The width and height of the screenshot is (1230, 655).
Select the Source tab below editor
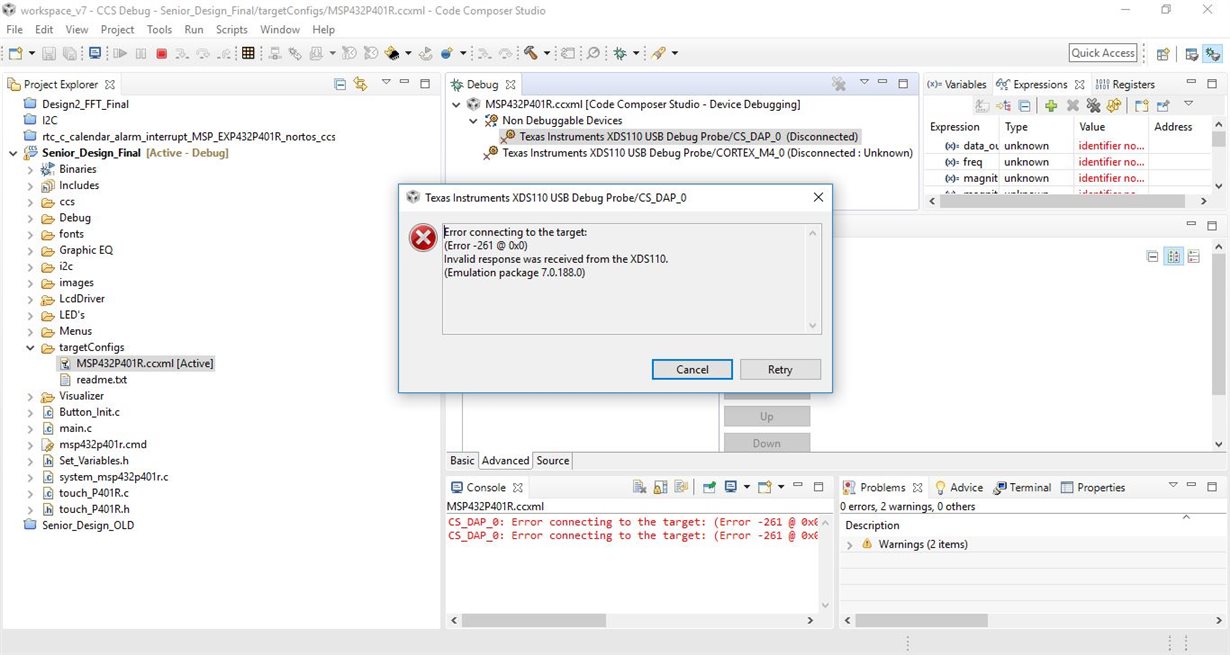pyautogui.click(x=553, y=461)
